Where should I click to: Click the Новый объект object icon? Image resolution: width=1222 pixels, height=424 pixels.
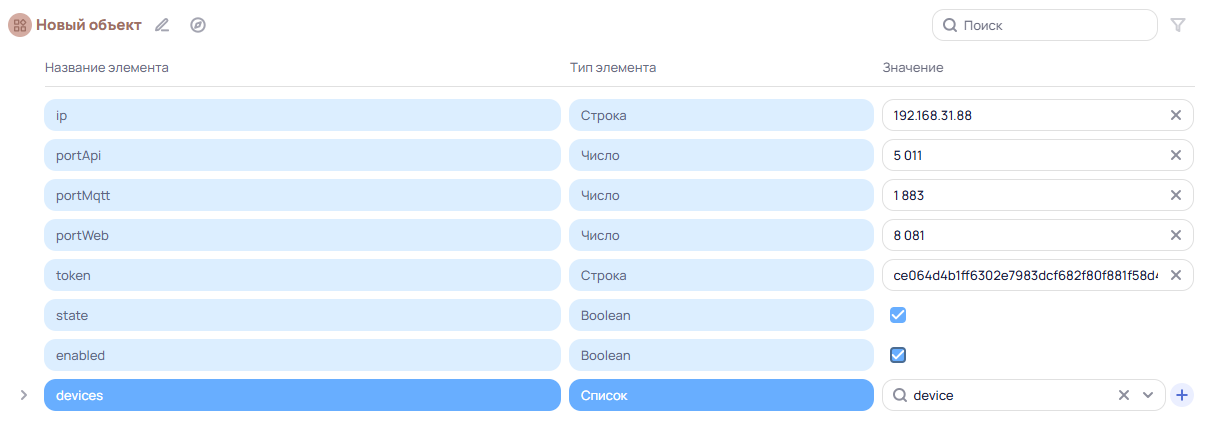(x=20, y=25)
